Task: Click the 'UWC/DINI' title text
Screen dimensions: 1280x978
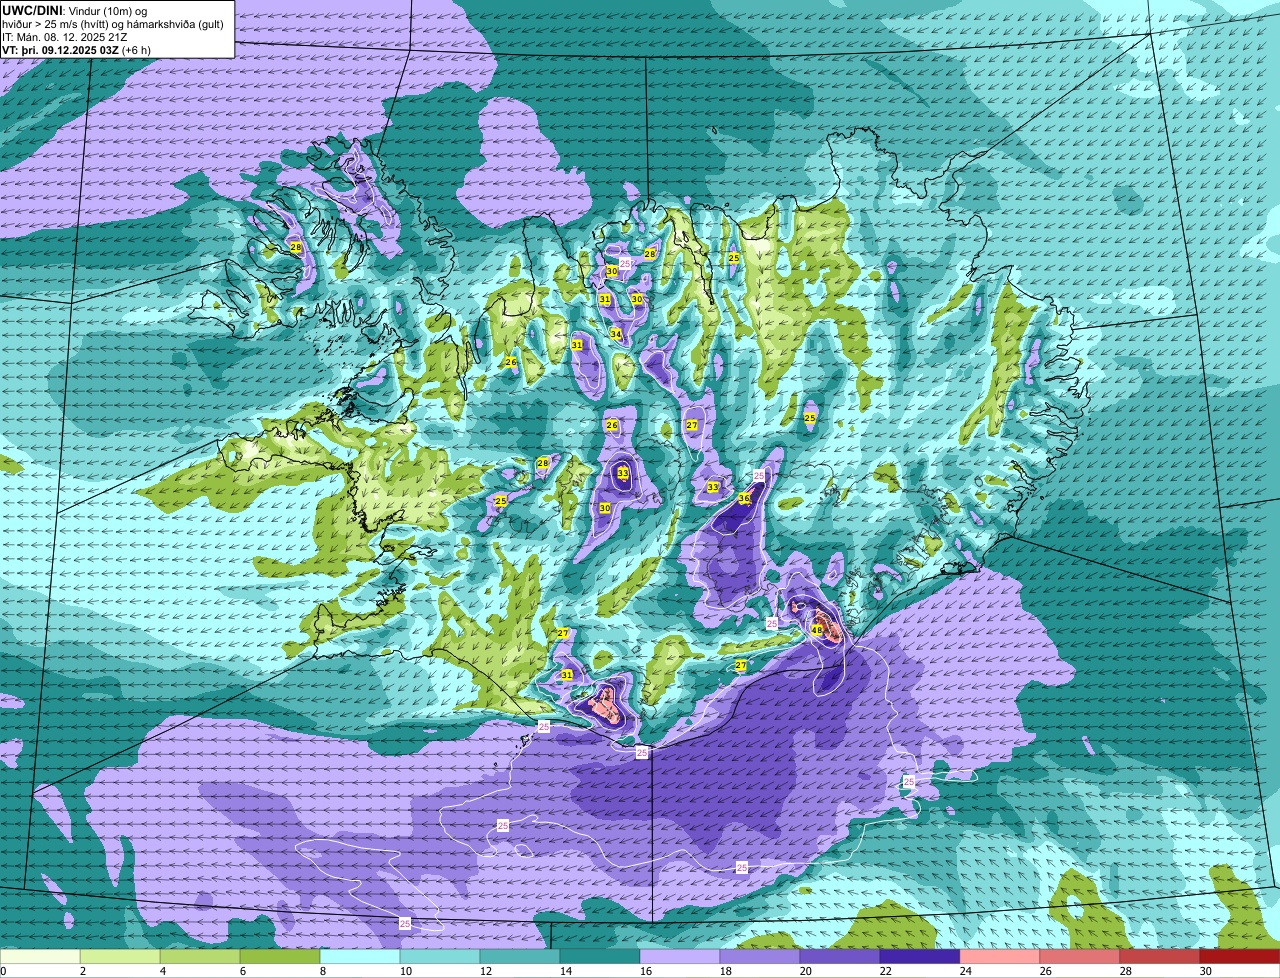Action: 33,9
